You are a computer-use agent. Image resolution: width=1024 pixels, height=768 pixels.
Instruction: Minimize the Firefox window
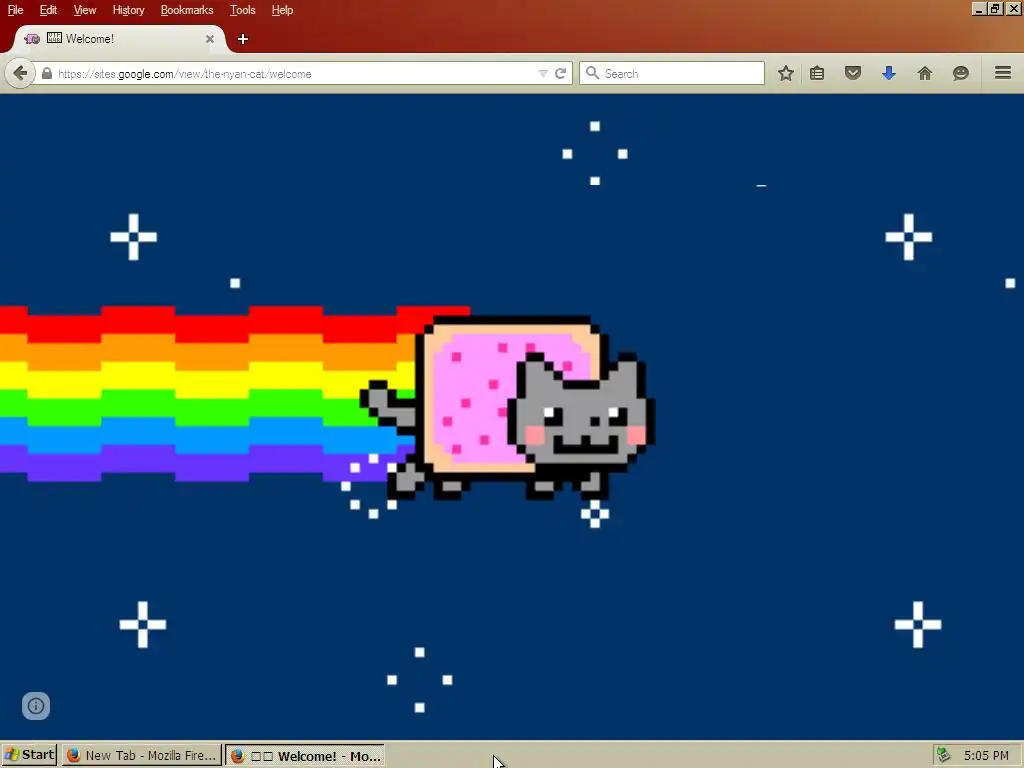(978, 9)
